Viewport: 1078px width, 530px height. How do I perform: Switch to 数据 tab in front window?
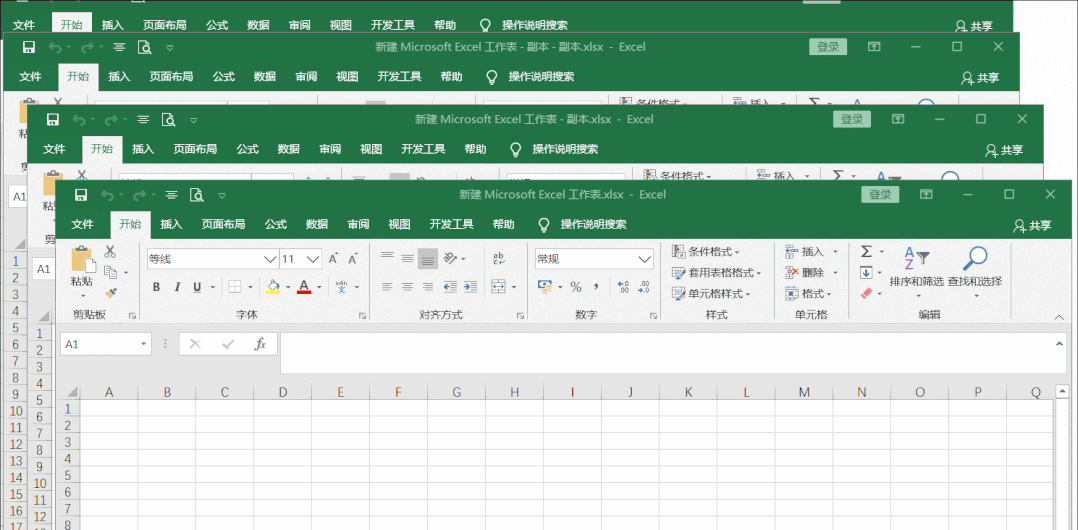317,224
